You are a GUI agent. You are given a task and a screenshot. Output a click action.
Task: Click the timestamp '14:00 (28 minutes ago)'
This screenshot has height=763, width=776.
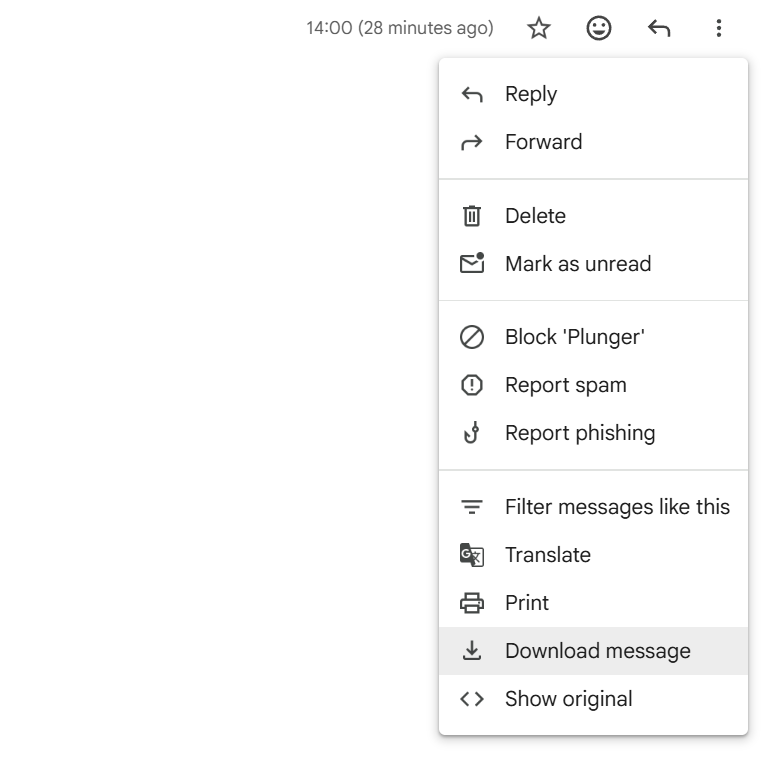[399, 28]
